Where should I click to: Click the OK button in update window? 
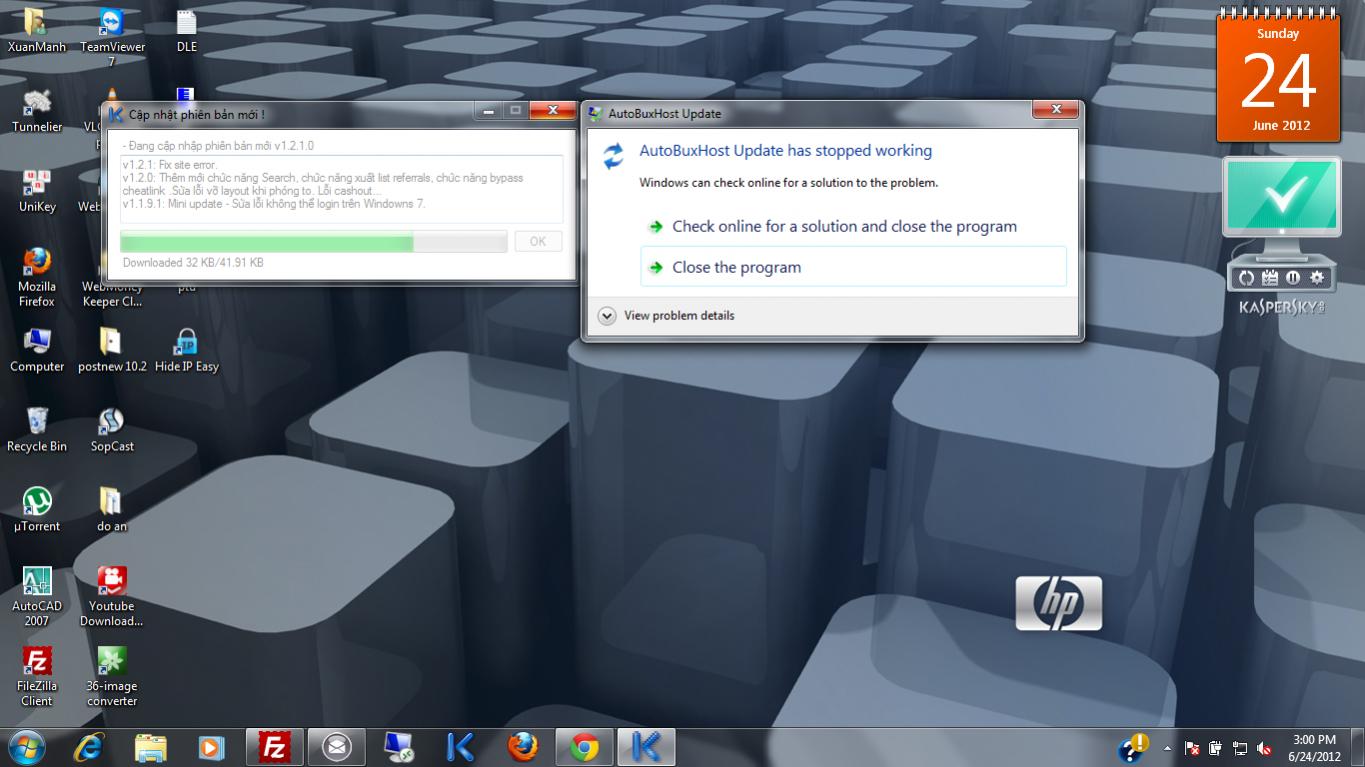(x=538, y=241)
